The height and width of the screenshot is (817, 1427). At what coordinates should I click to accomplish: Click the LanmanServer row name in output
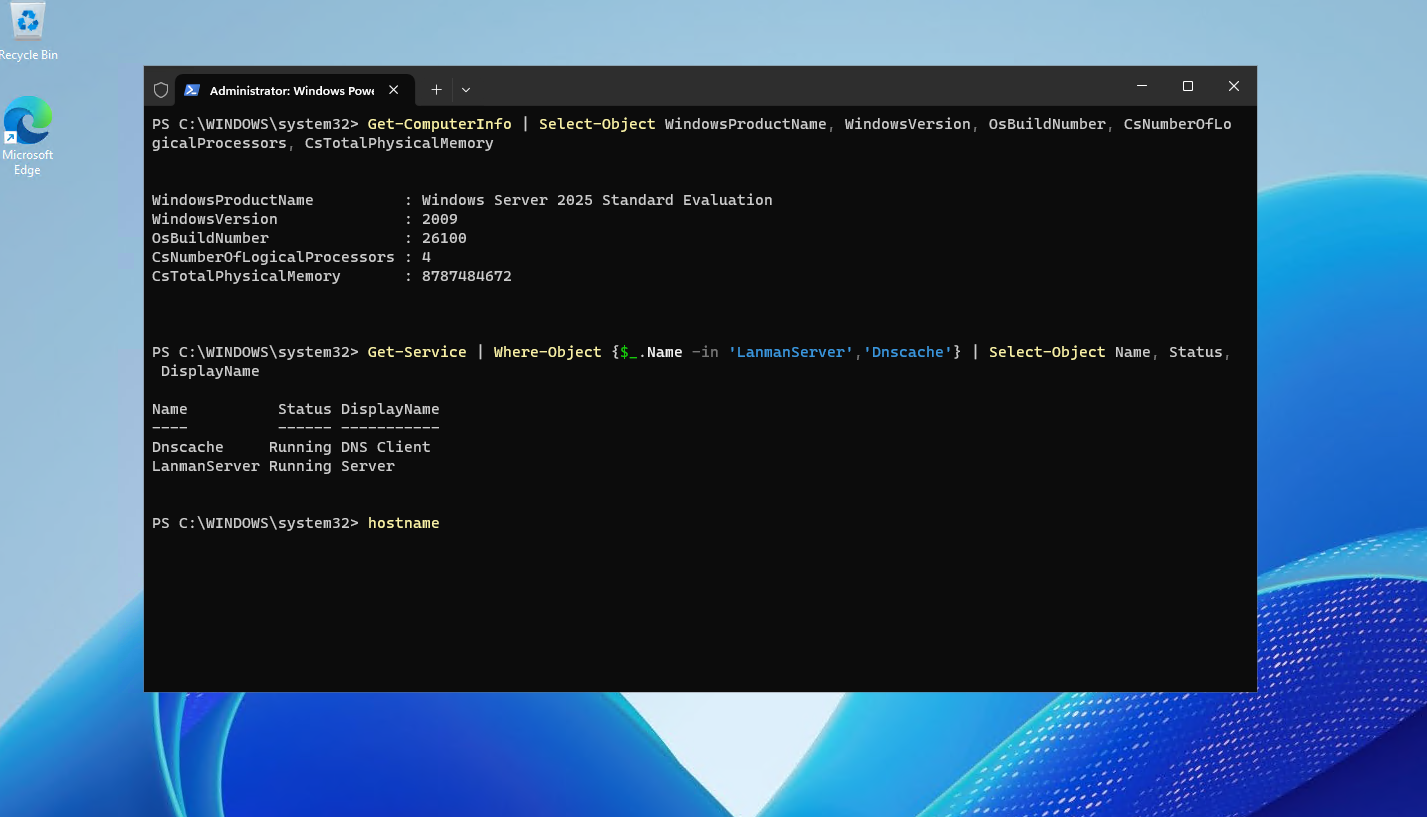click(x=205, y=466)
